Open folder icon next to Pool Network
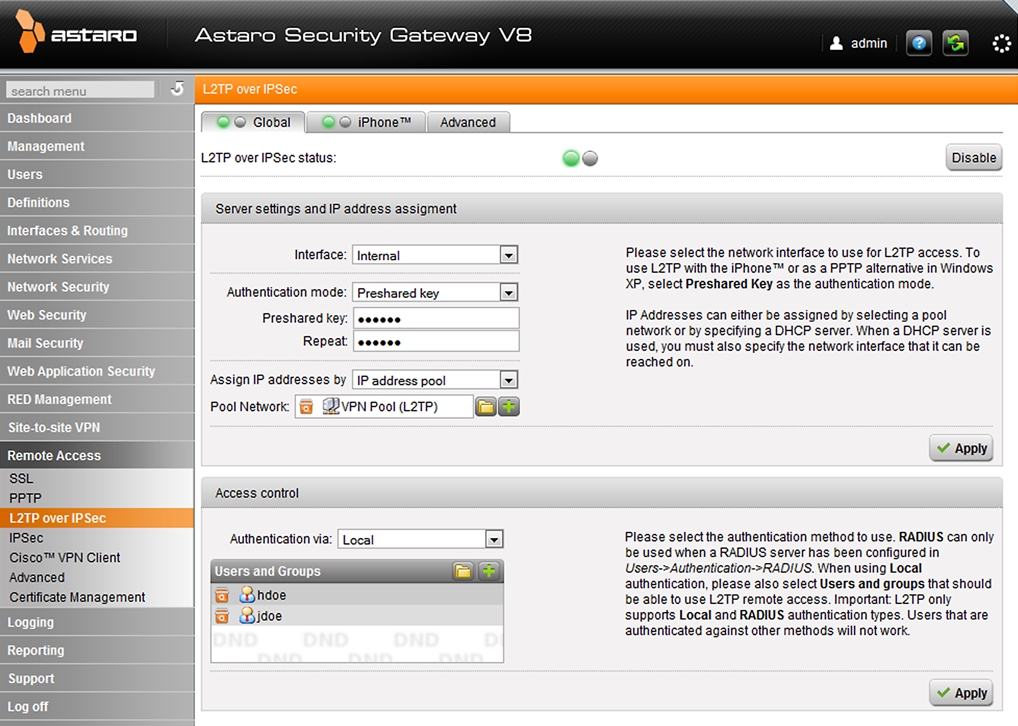Image resolution: width=1018 pixels, height=726 pixels. 486,407
